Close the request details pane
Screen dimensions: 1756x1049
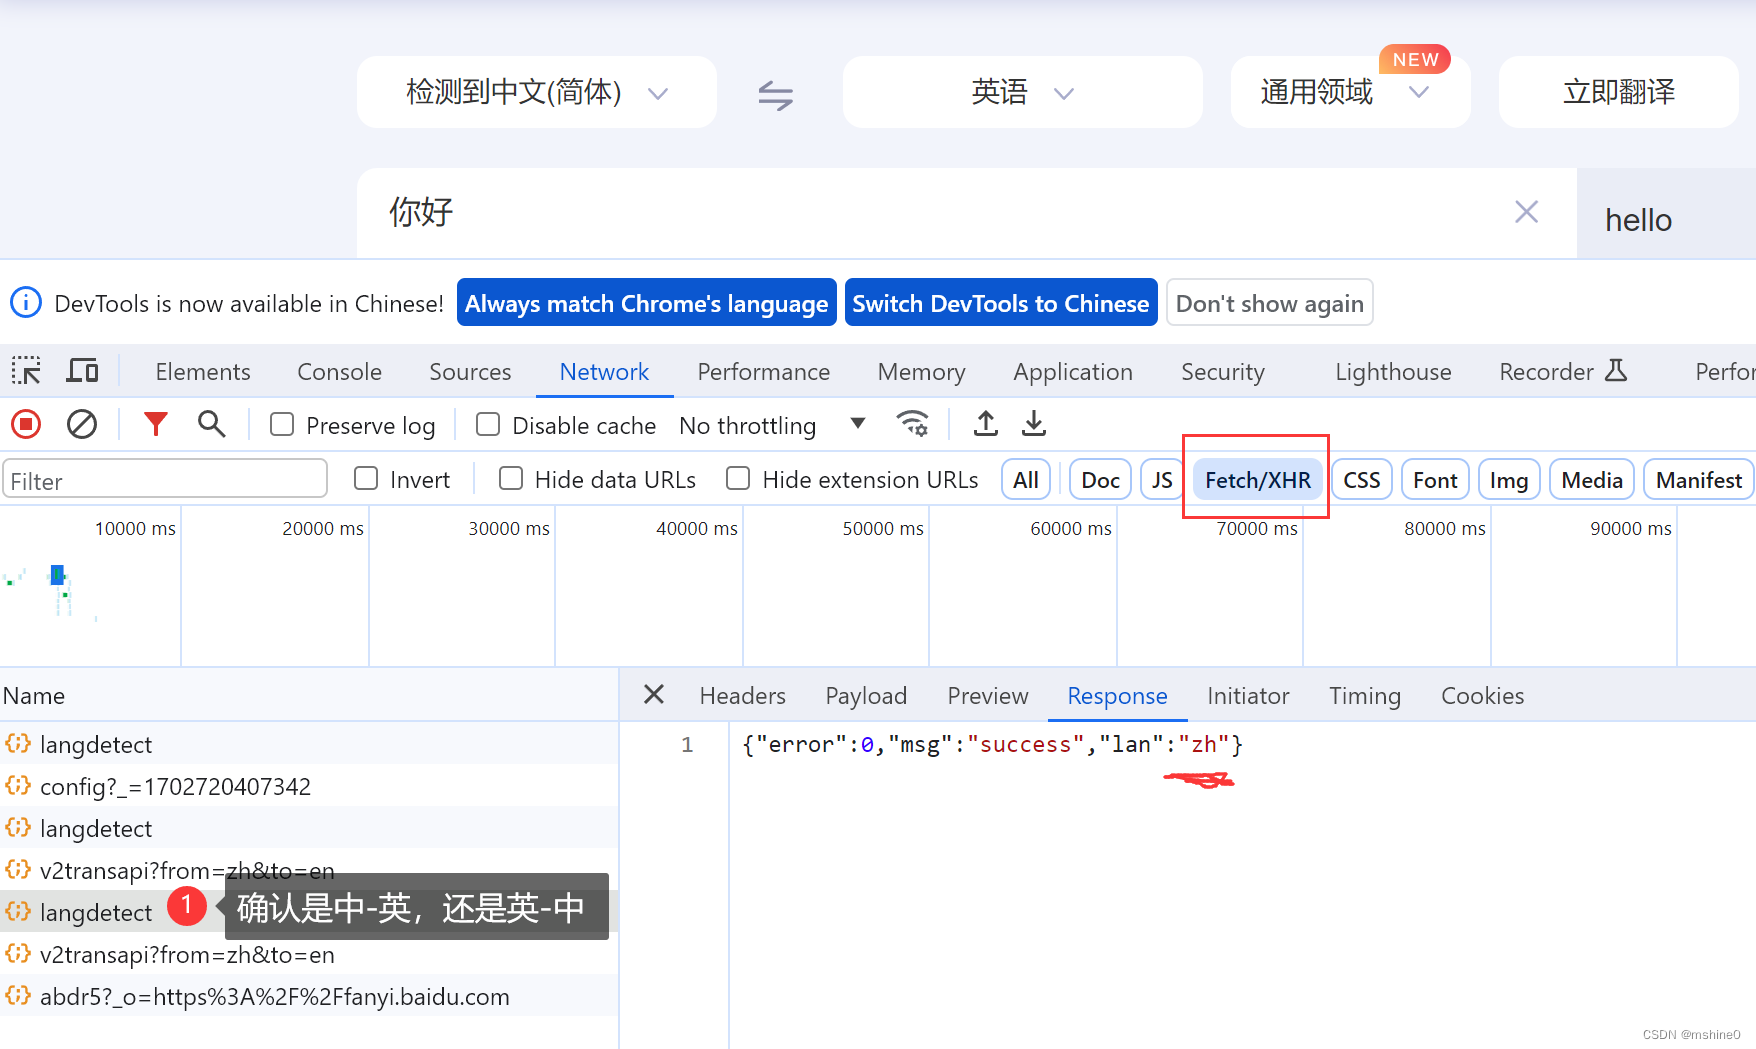pyautogui.click(x=654, y=694)
